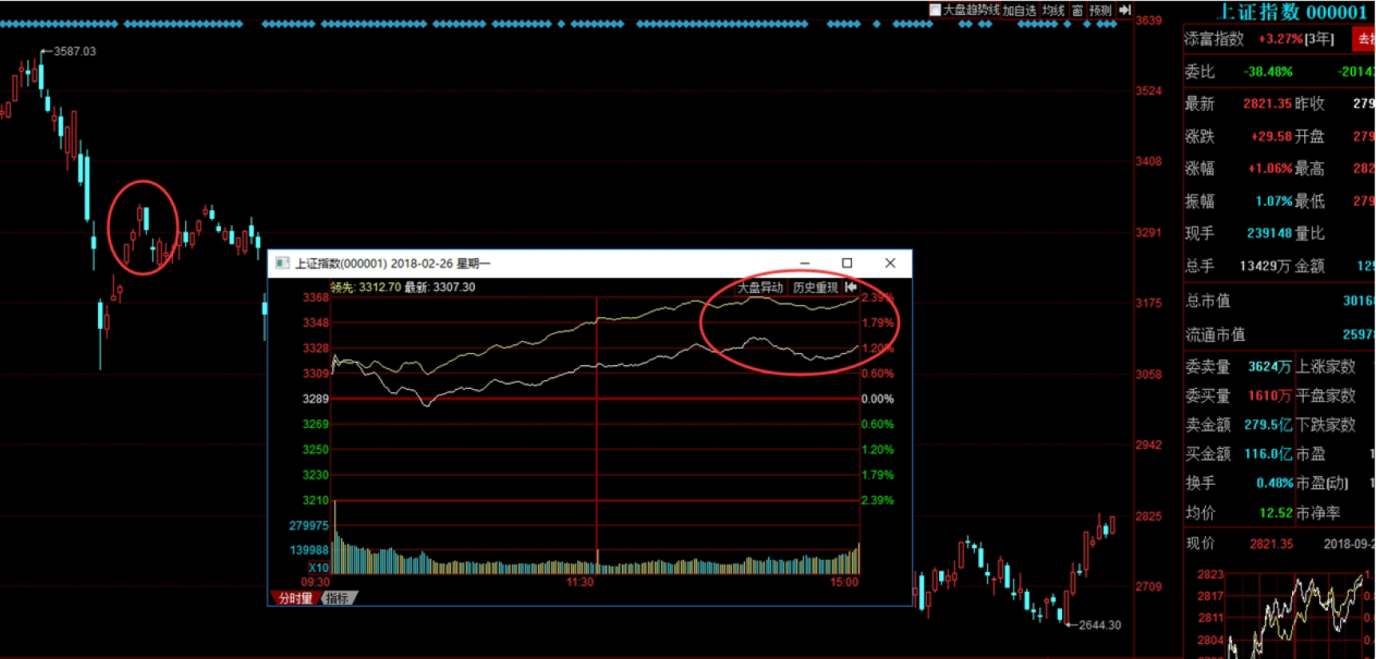Click the 加自选 button
This screenshot has width=1376, height=659.
pos(1020,10)
